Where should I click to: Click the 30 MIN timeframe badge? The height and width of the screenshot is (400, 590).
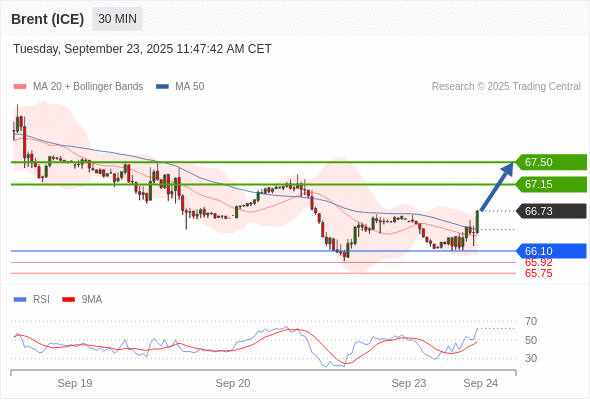(117, 19)
